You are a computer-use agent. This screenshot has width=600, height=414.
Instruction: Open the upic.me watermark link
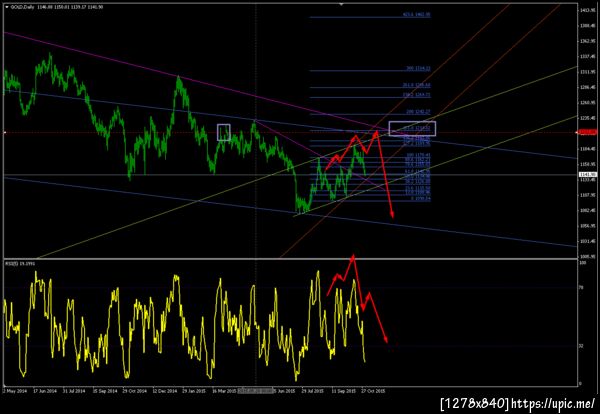(x=553, y=404)
